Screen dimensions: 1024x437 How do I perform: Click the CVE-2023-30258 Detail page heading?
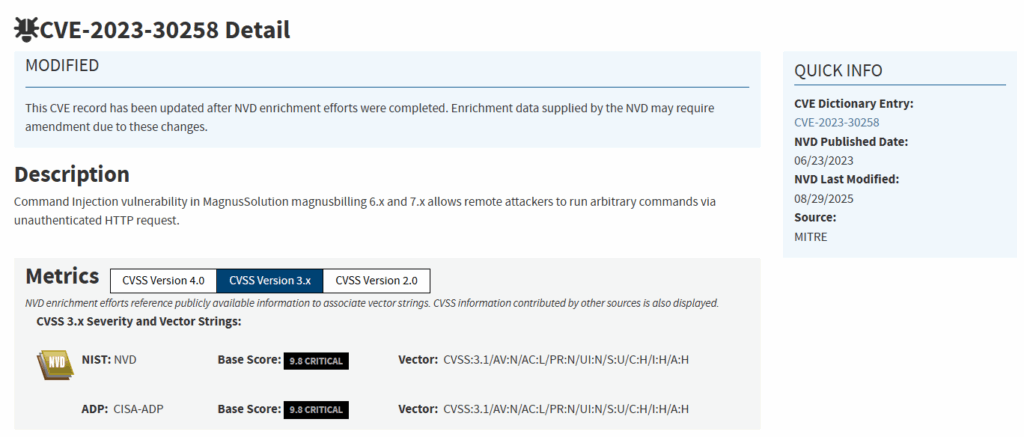point(165,30)
